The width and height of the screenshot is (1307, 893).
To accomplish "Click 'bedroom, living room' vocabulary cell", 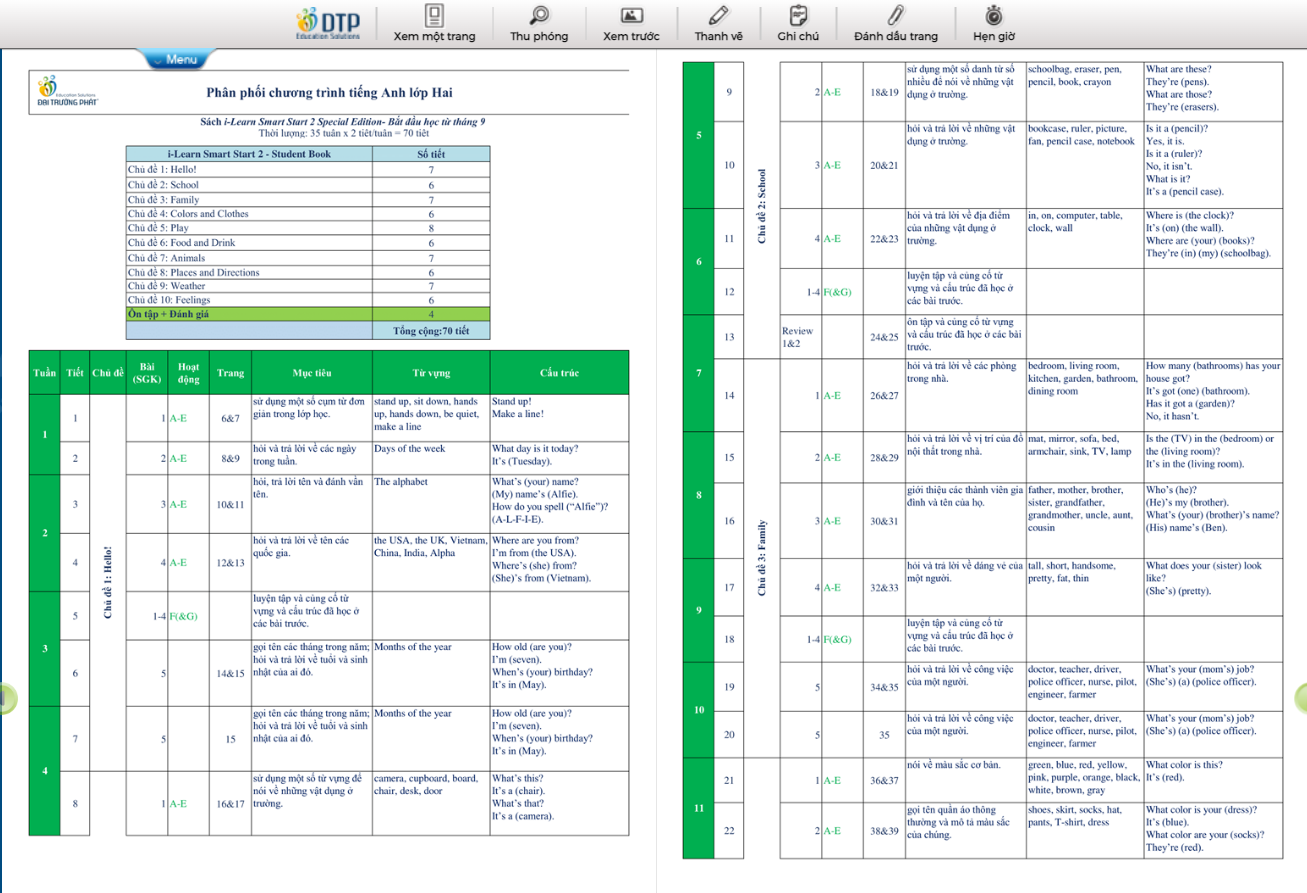I will (x=1085, y=395).
